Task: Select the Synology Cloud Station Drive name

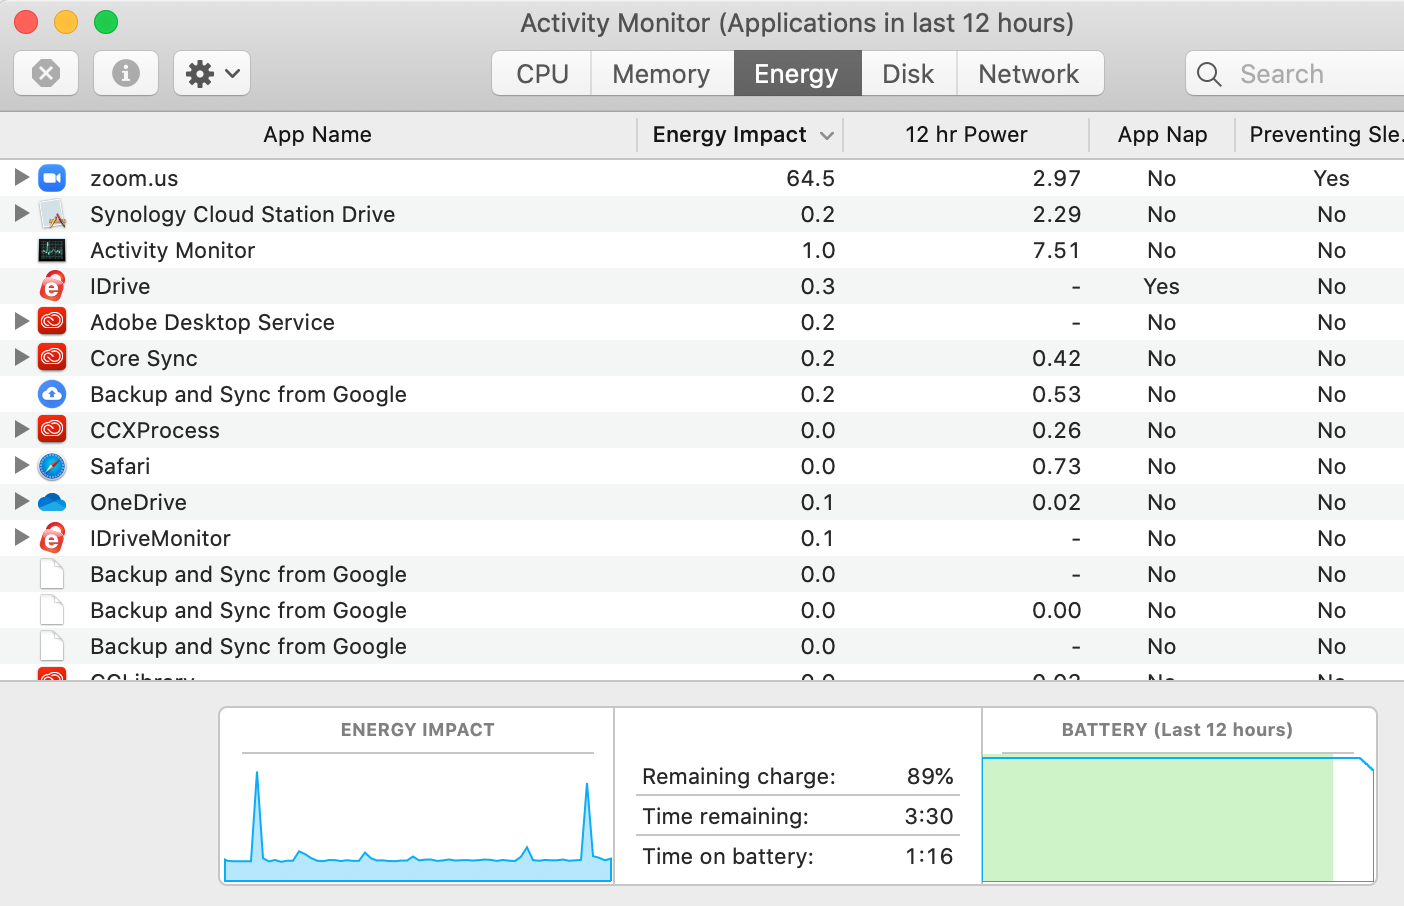Action: [243, 215]
